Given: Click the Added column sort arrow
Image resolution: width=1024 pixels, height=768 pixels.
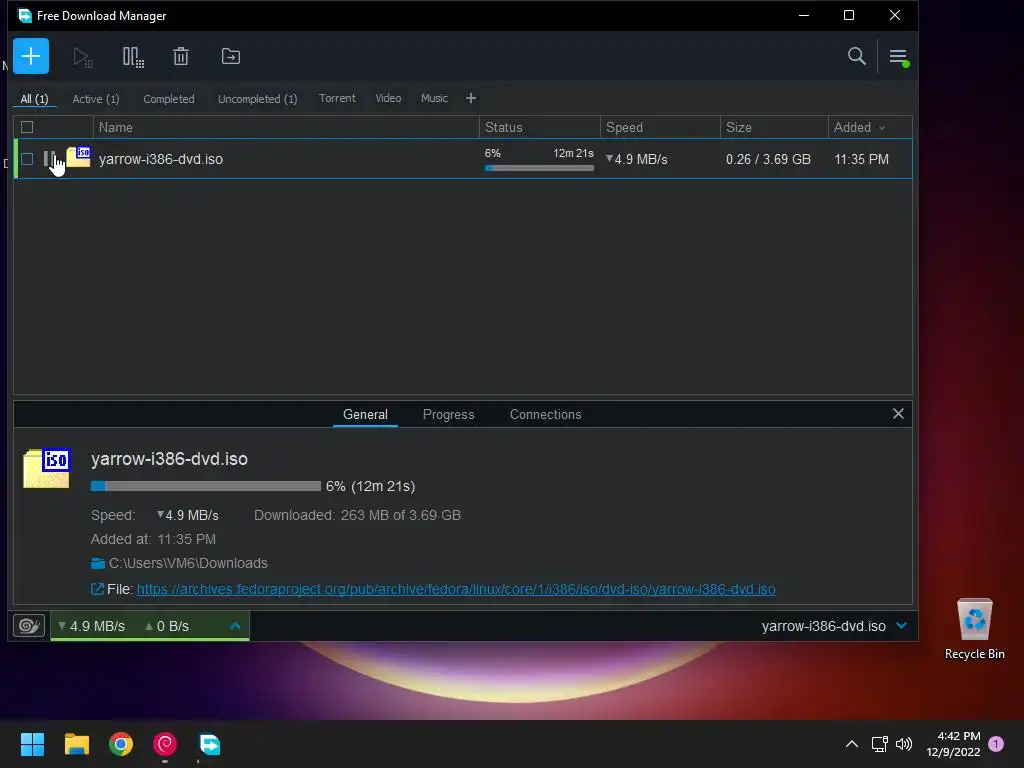Looking at the screenshot, I should pyautogui.click(x=882, y=128).
